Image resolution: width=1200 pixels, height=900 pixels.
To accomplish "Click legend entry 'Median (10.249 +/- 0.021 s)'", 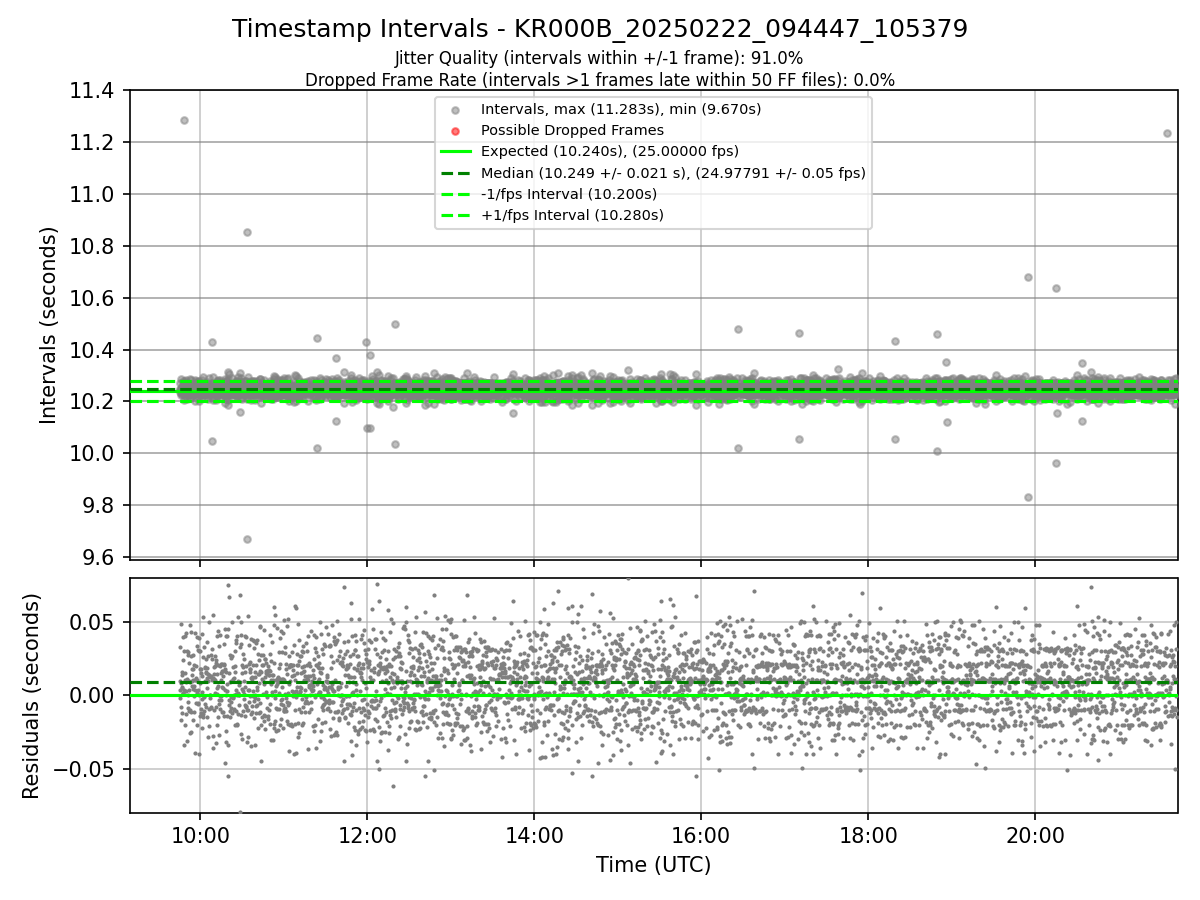I will 673,173.
